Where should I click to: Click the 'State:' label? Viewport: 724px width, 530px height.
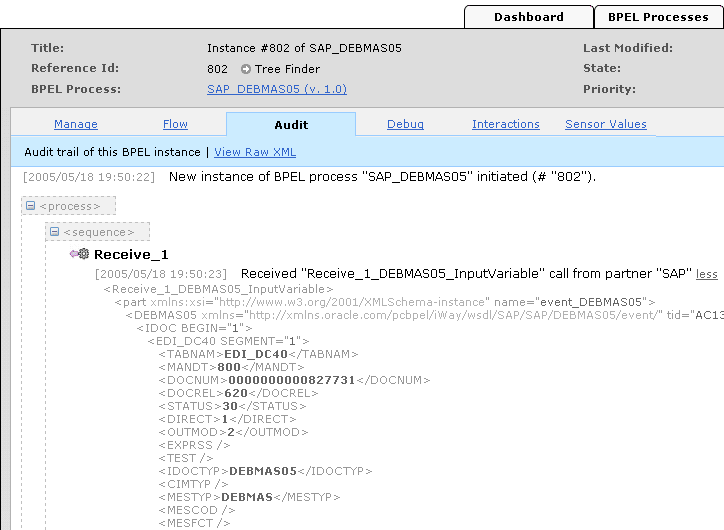602,68
